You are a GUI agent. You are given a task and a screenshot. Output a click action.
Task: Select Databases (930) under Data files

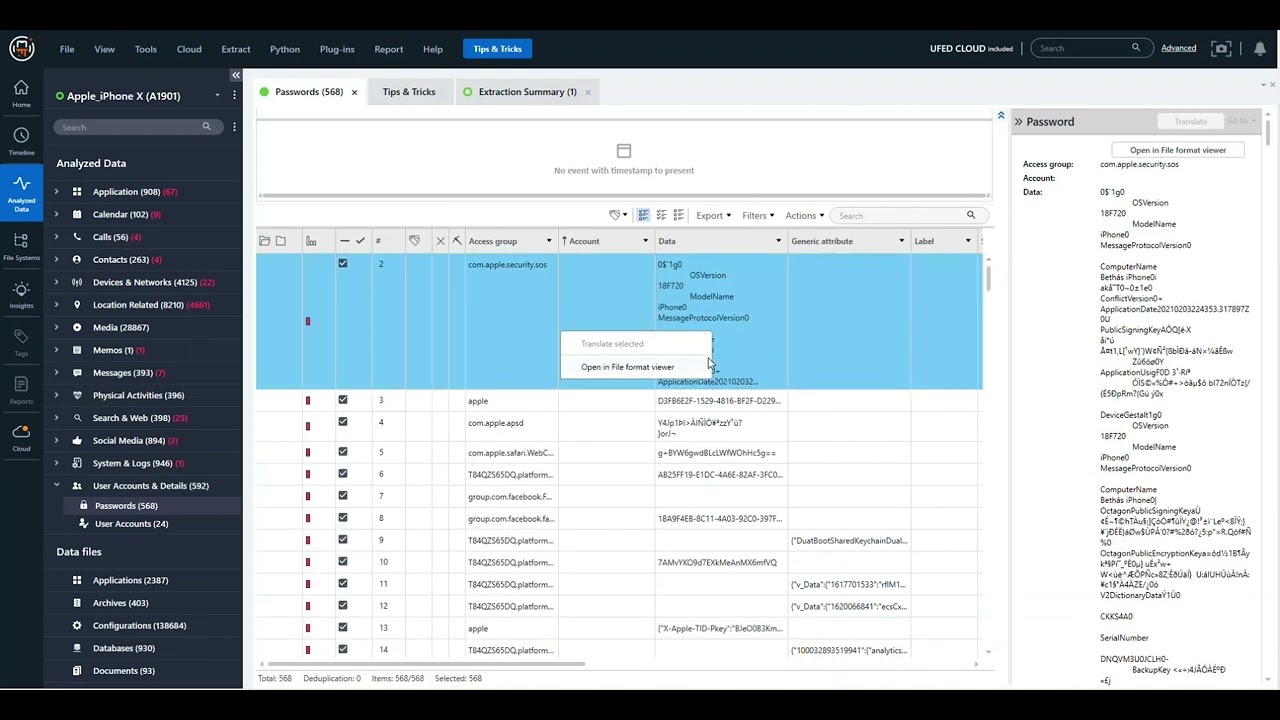coord(123,648)
